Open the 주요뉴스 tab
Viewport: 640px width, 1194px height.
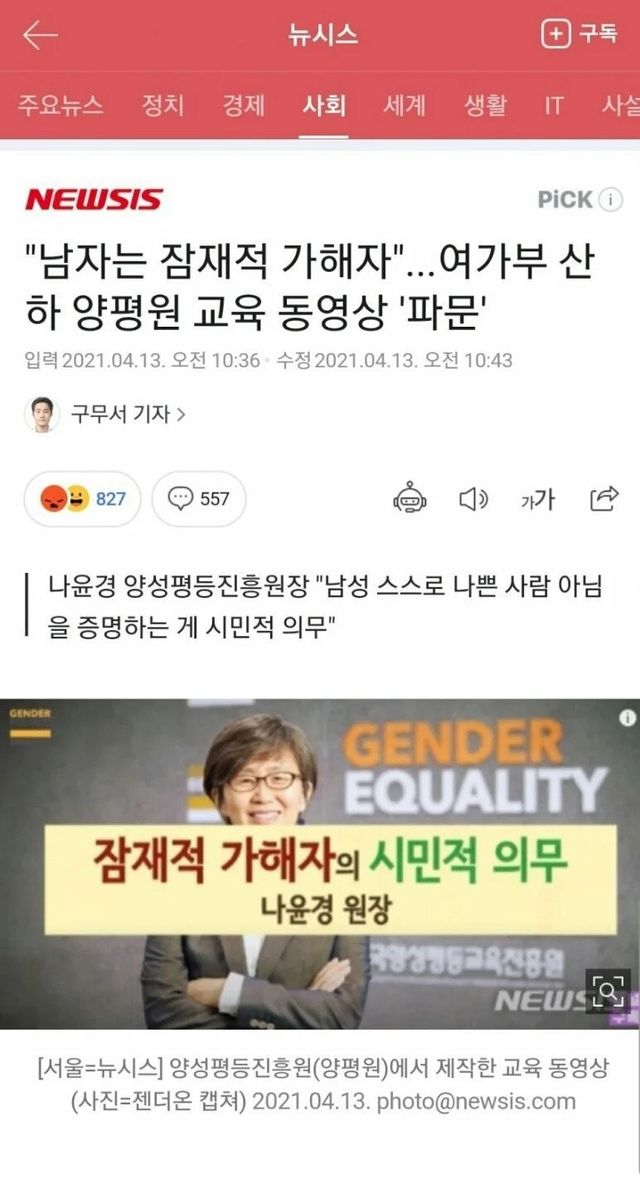tap(60, 105)
